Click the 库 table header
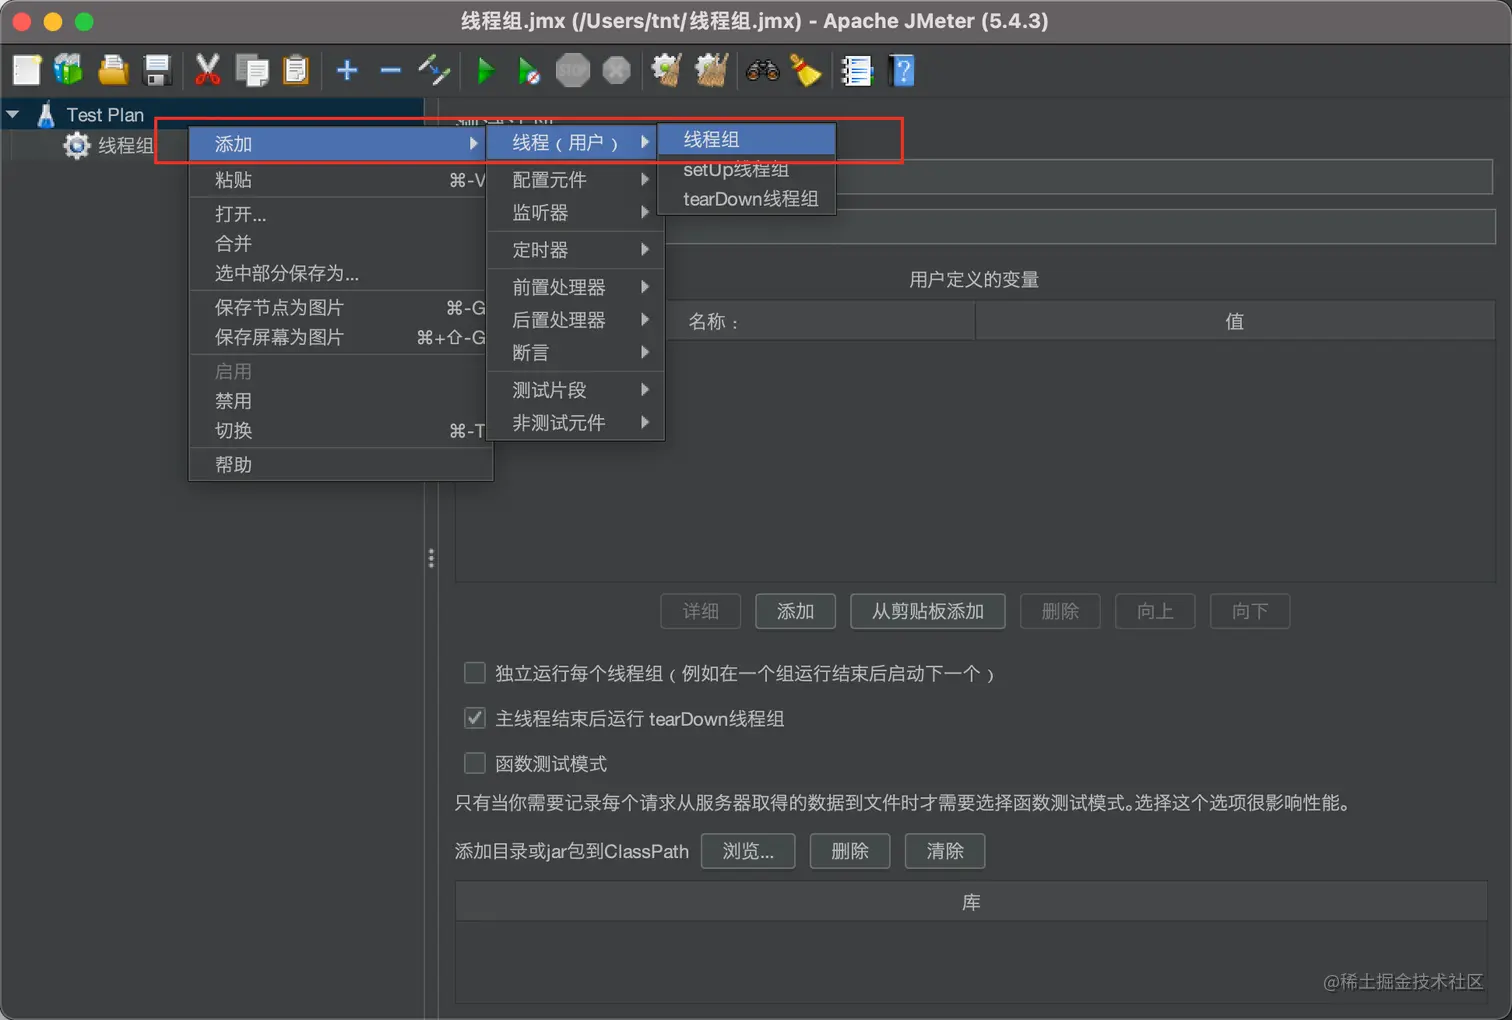The width and height of the screenshot is (1512, 1020). tap(971, 902)
